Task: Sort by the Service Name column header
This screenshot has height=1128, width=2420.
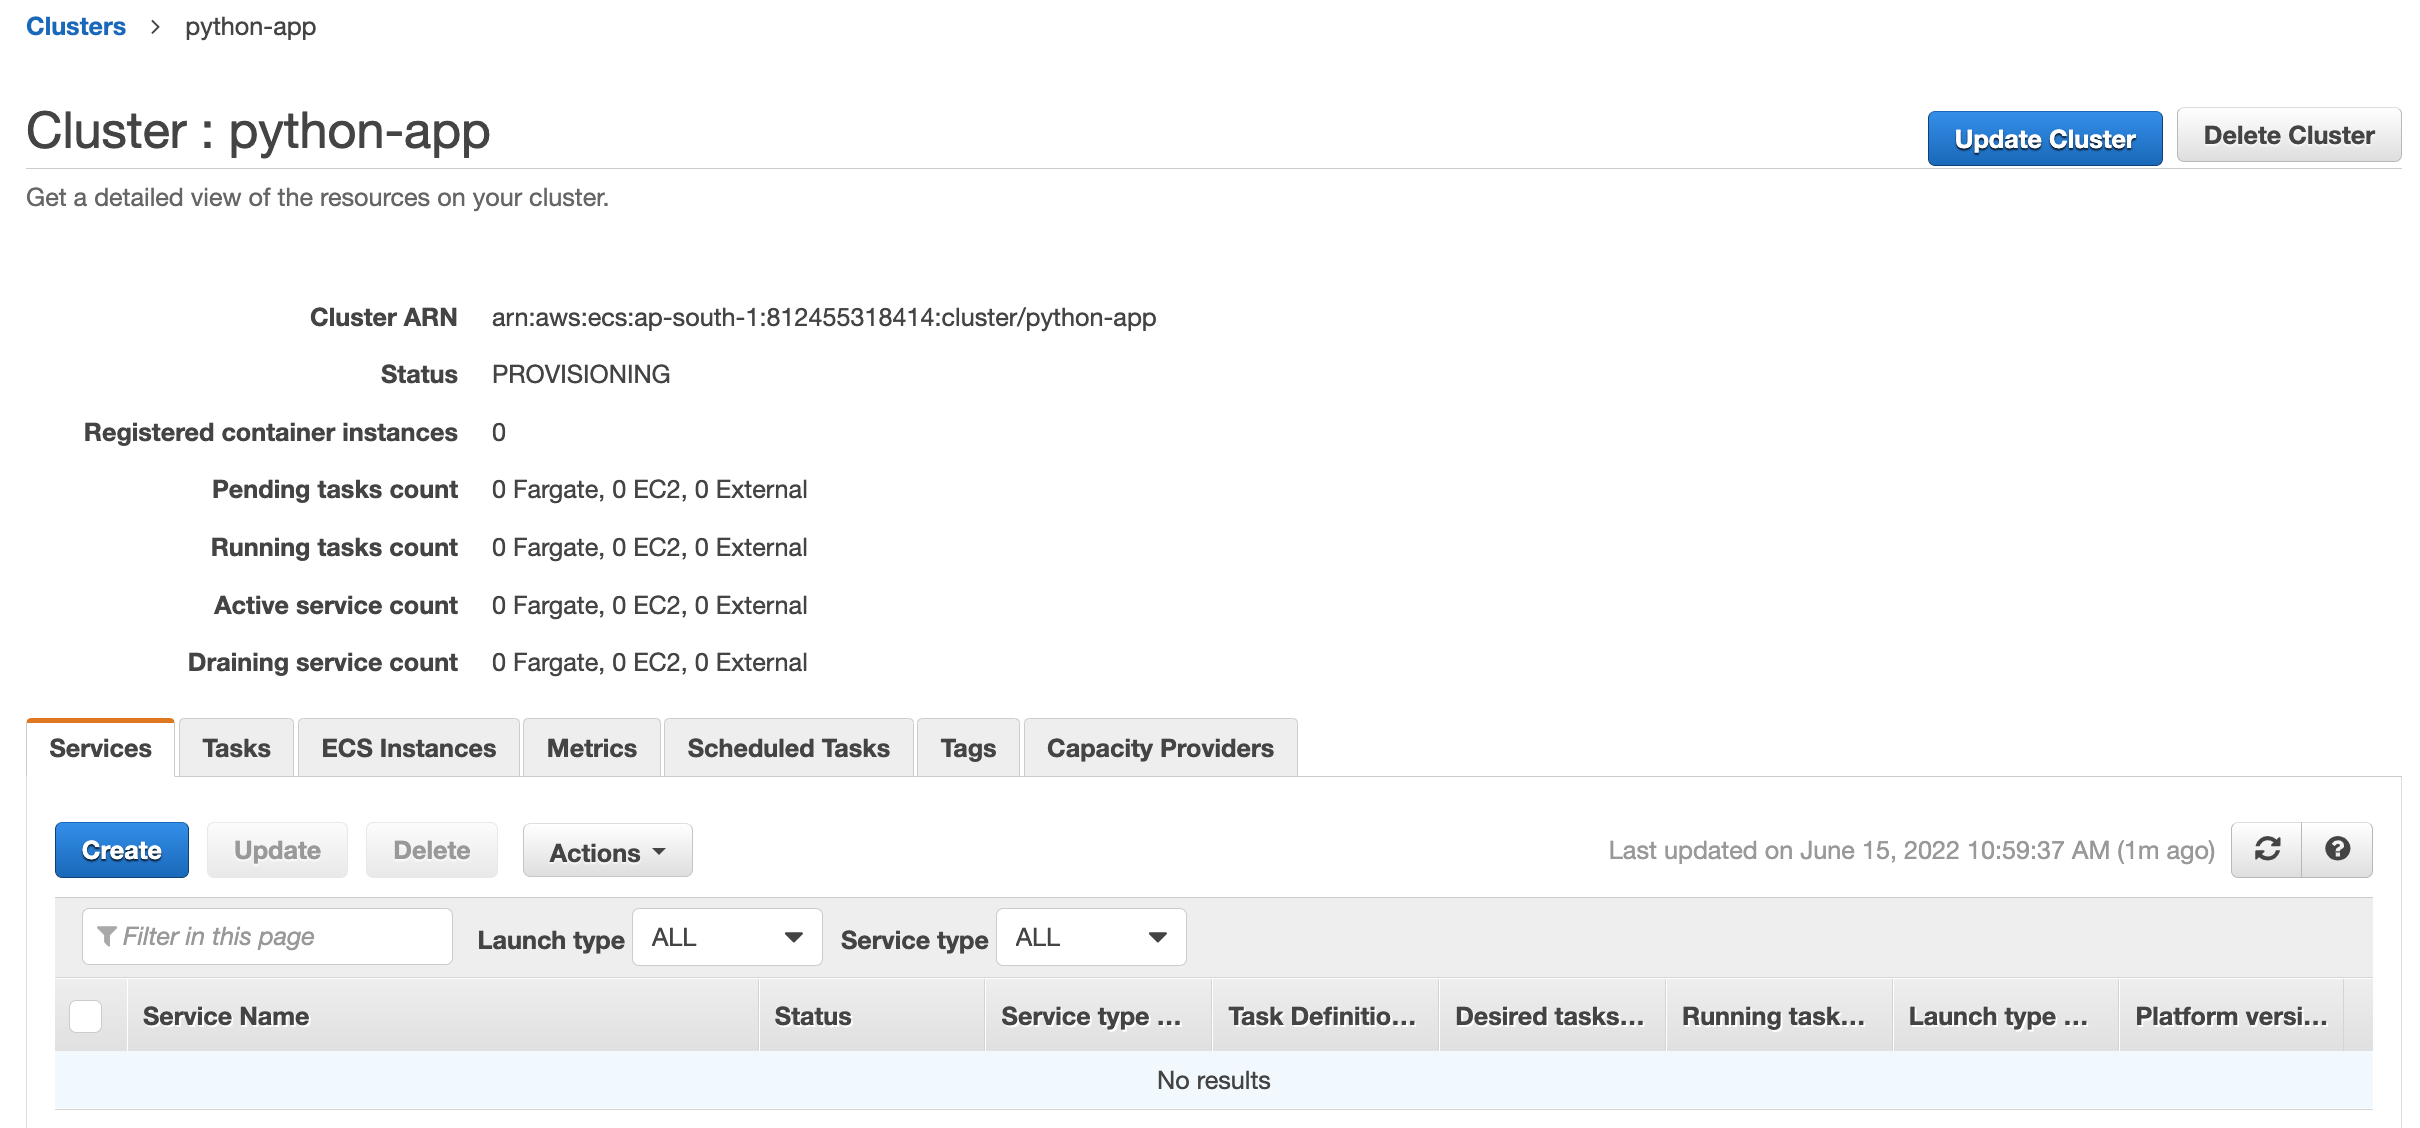Action: pos(225,1015)
